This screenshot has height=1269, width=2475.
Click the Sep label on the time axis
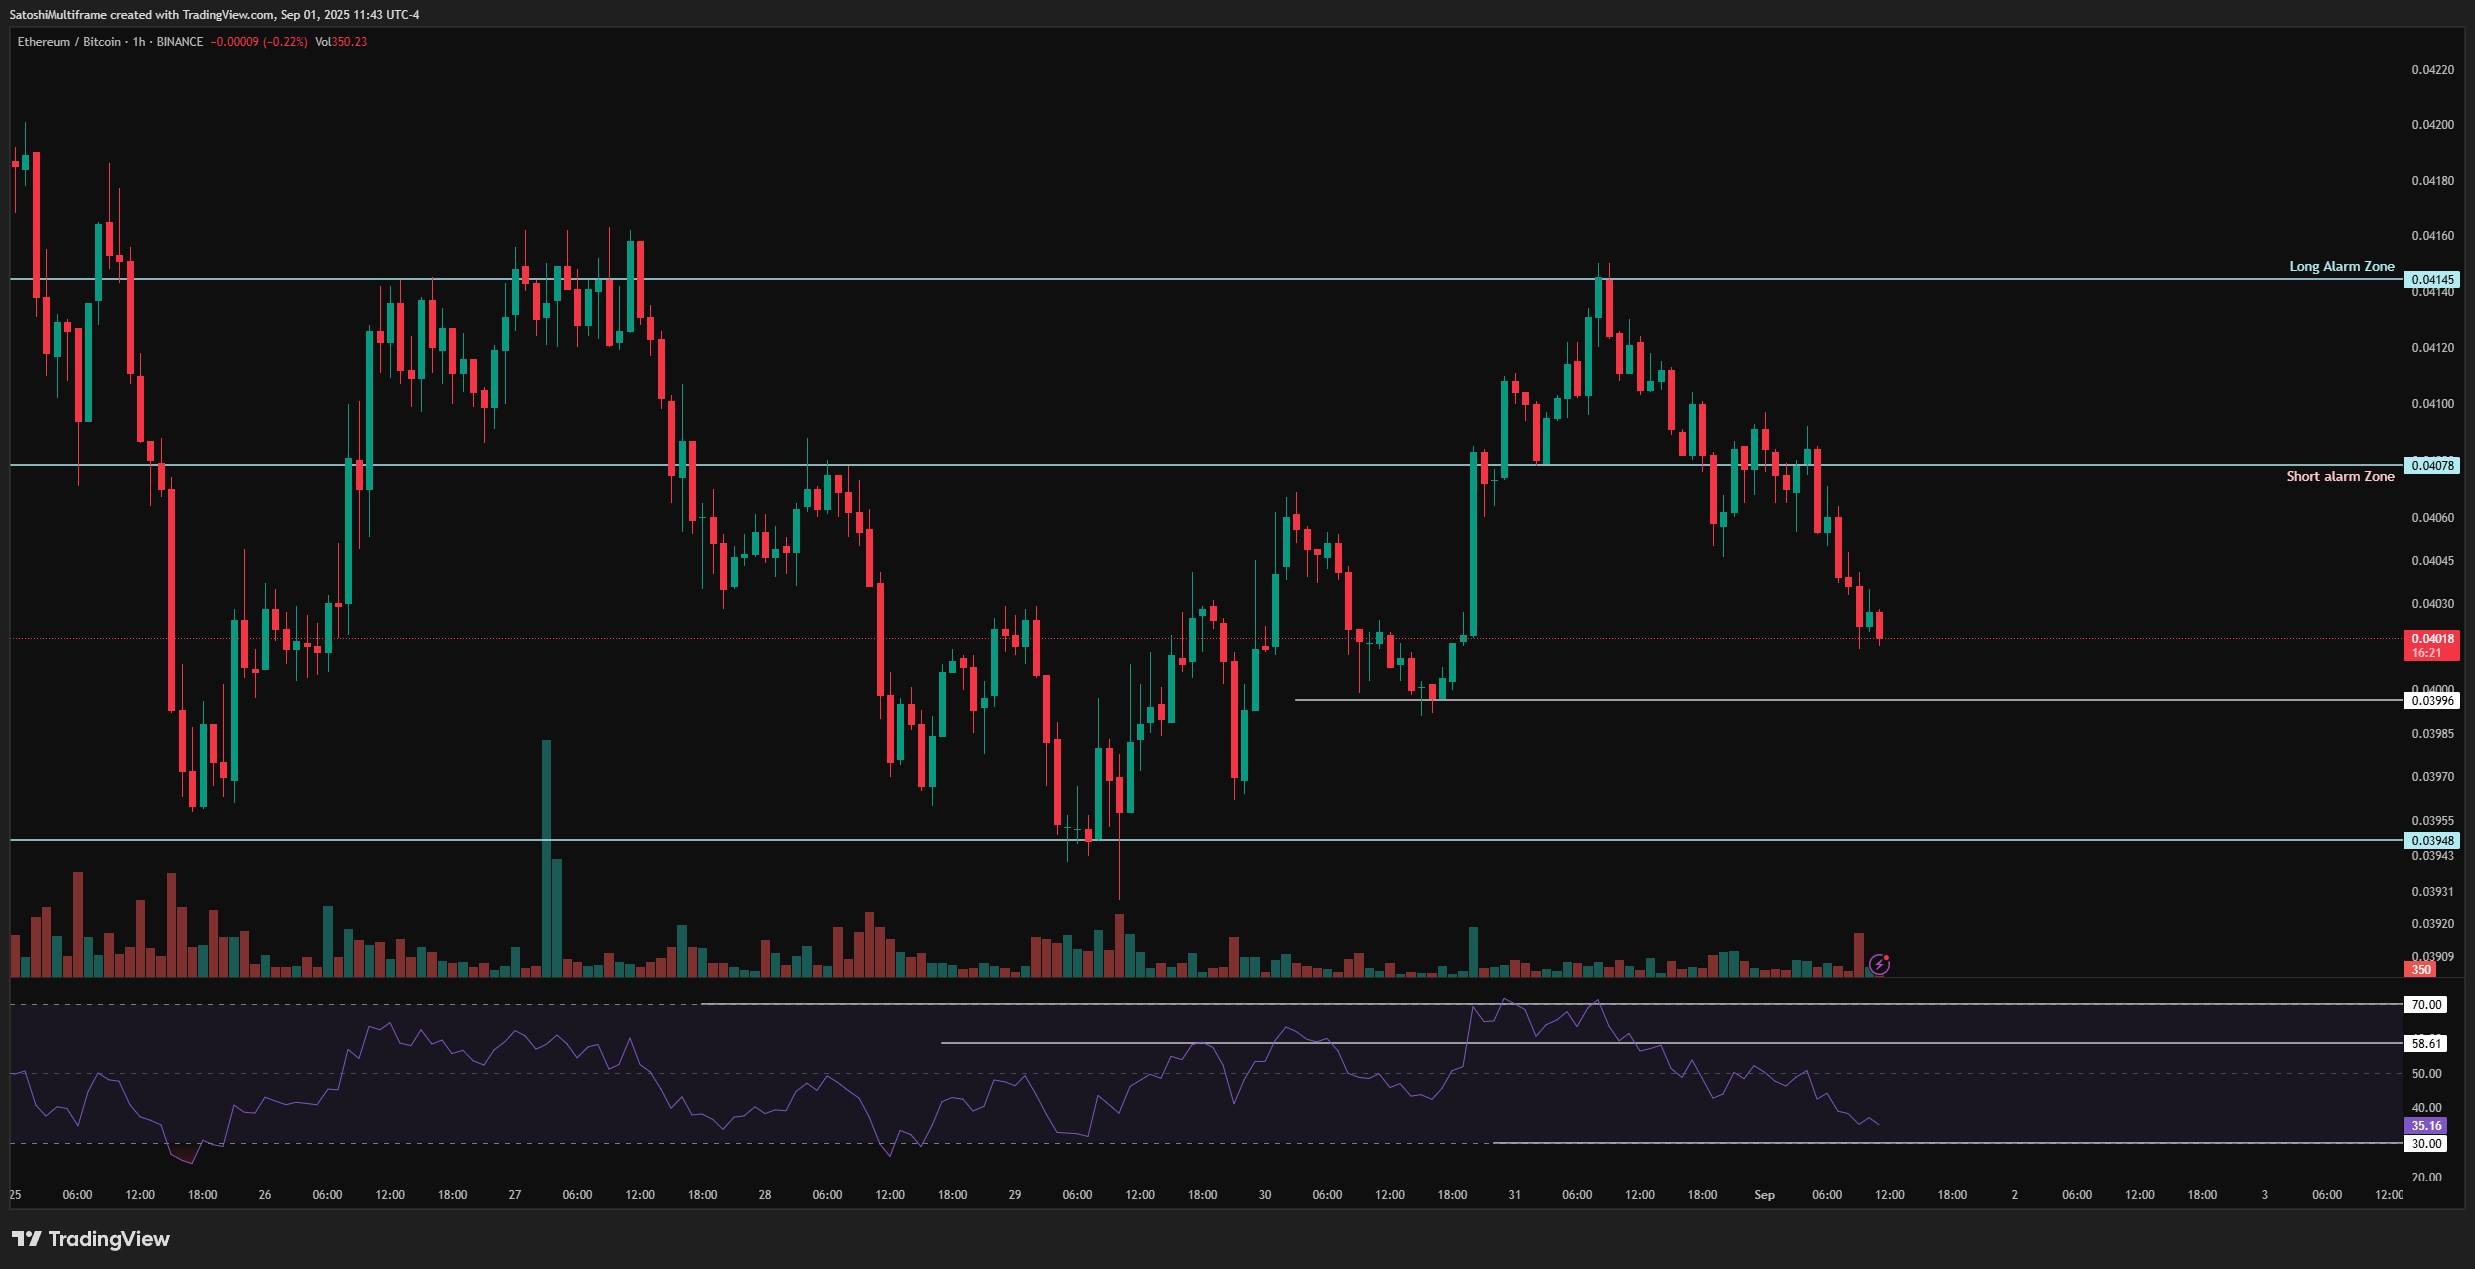tap(1764, 1195)
